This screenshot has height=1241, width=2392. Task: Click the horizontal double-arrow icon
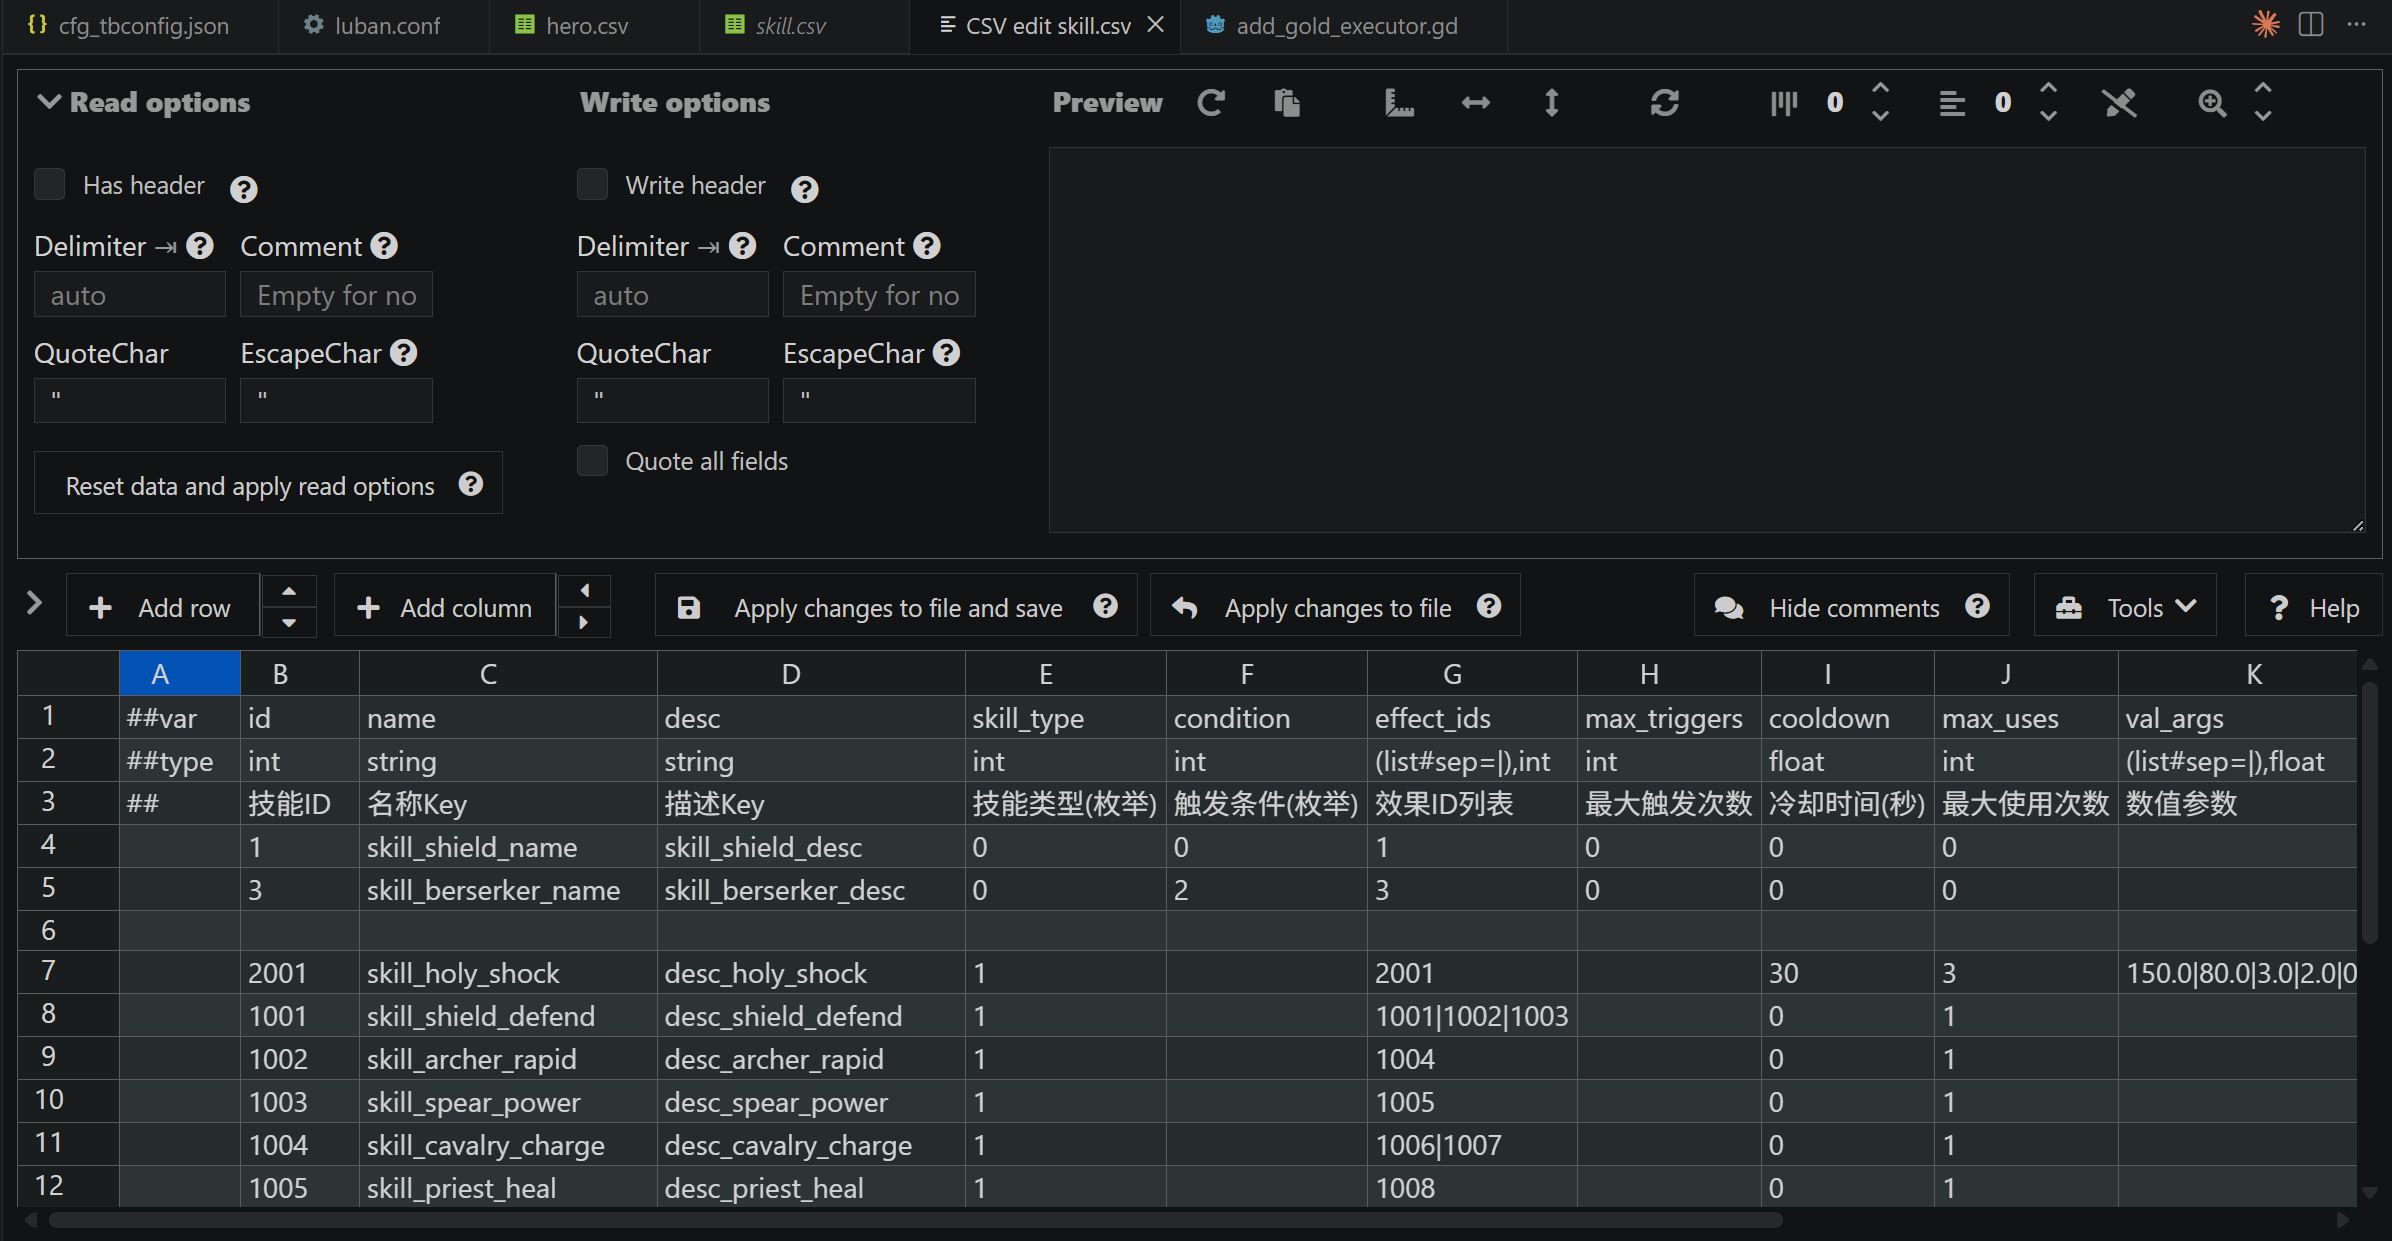click(x=1476, y=102)
